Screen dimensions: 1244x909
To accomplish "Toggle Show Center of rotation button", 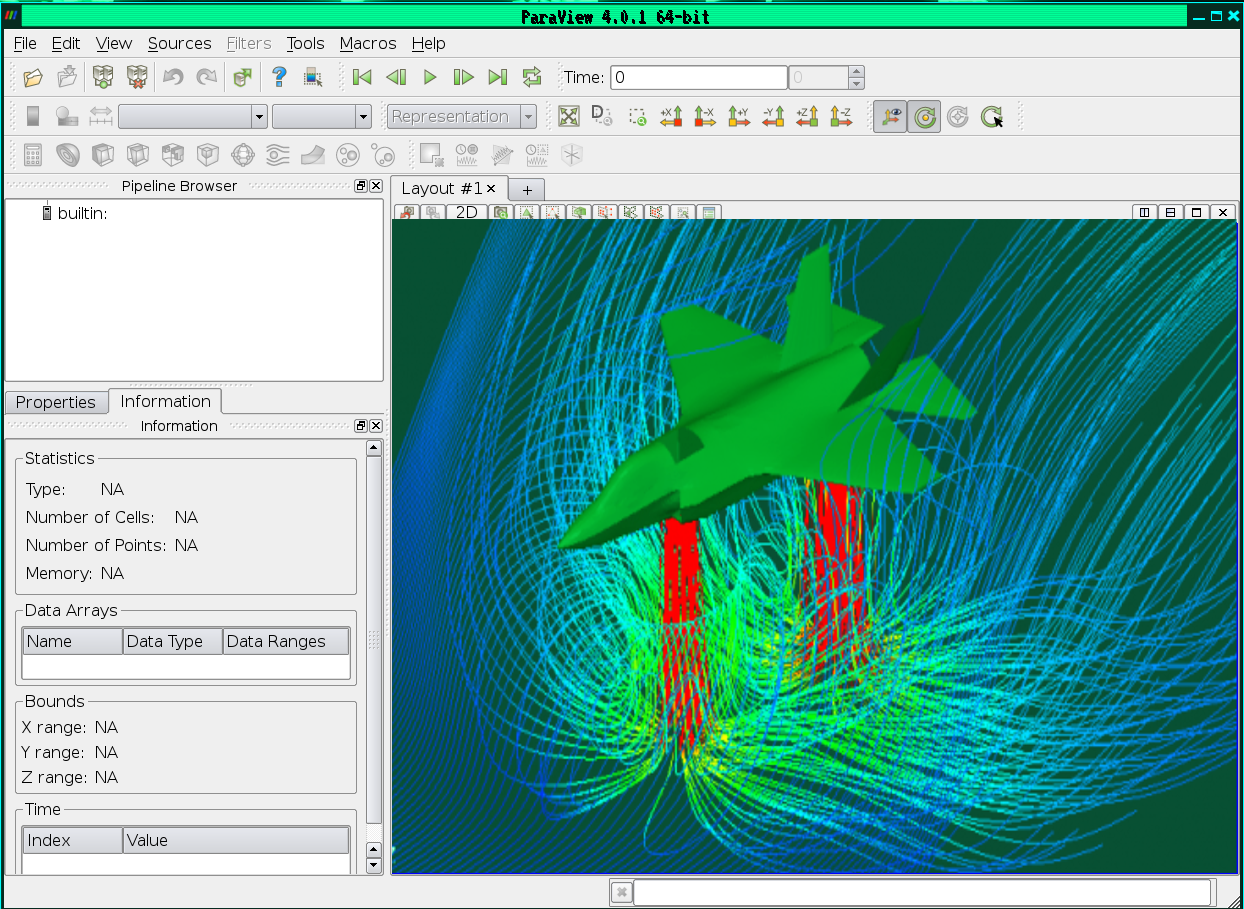I will (924, 117).
